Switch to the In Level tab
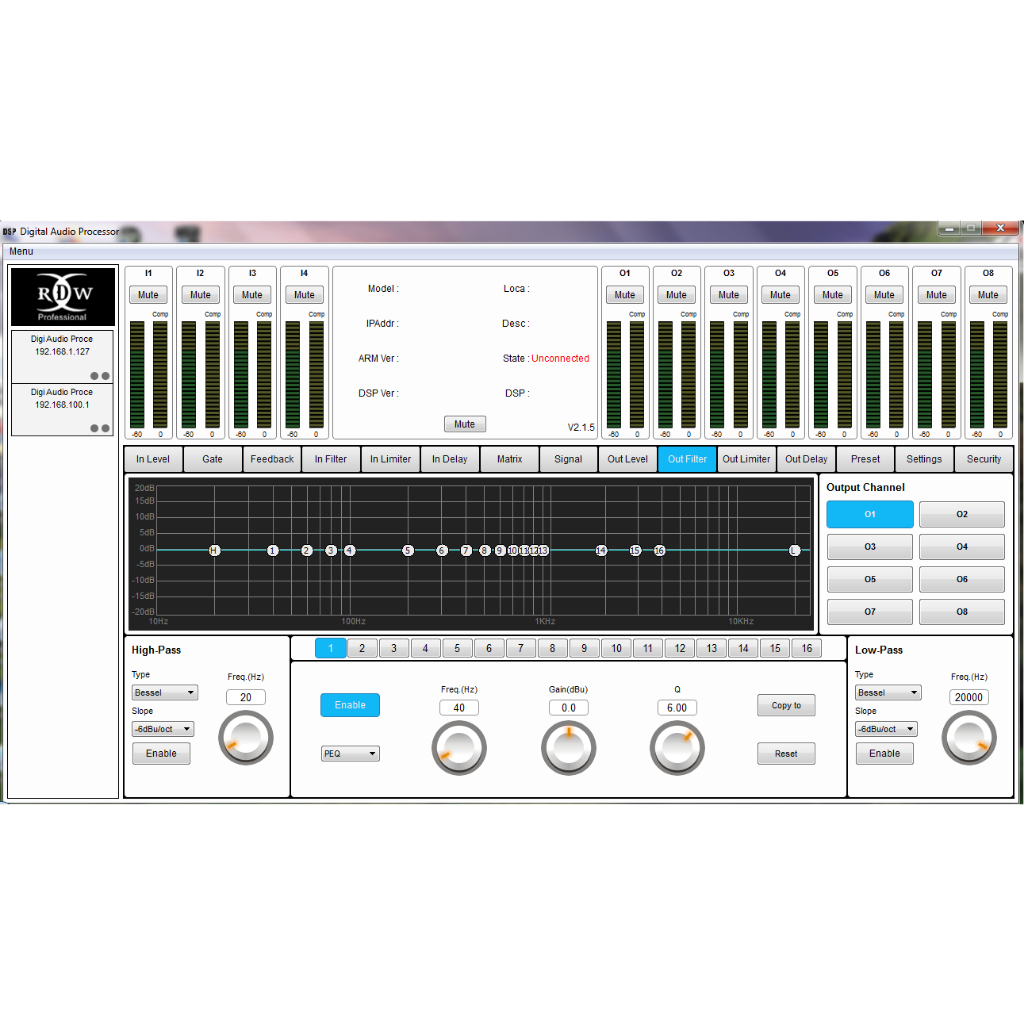Image resolution: width=1024 pixels, height=1024 pixels. coord(153,459)
